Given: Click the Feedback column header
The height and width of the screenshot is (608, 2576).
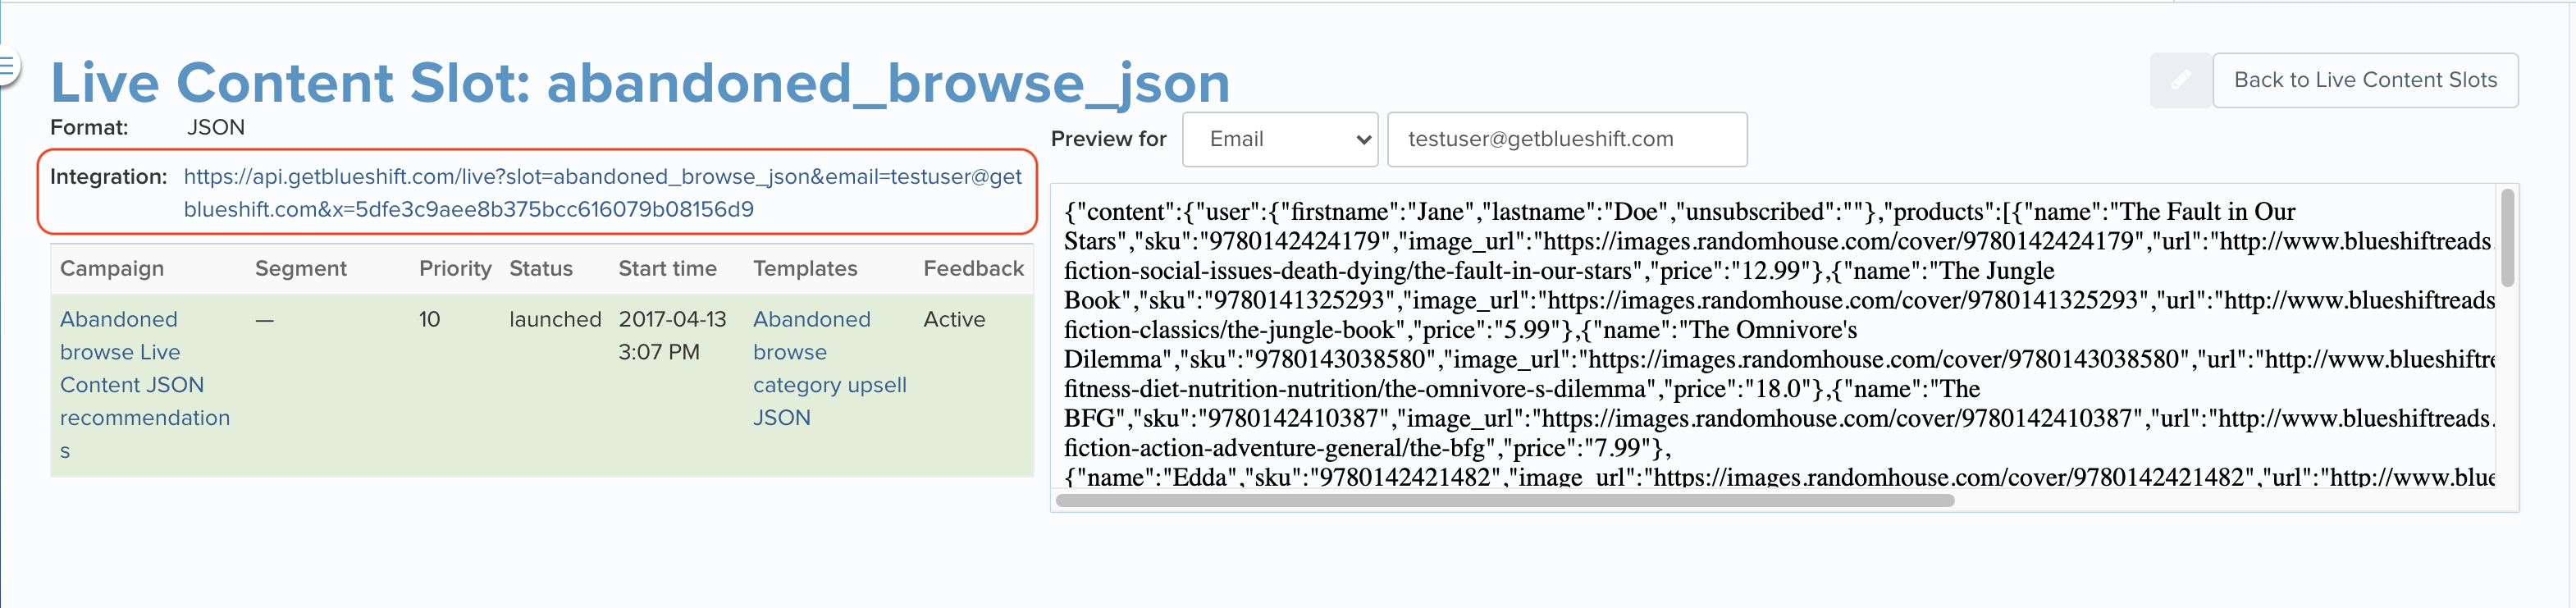Looking at the screenshot, I should (973, 268).
